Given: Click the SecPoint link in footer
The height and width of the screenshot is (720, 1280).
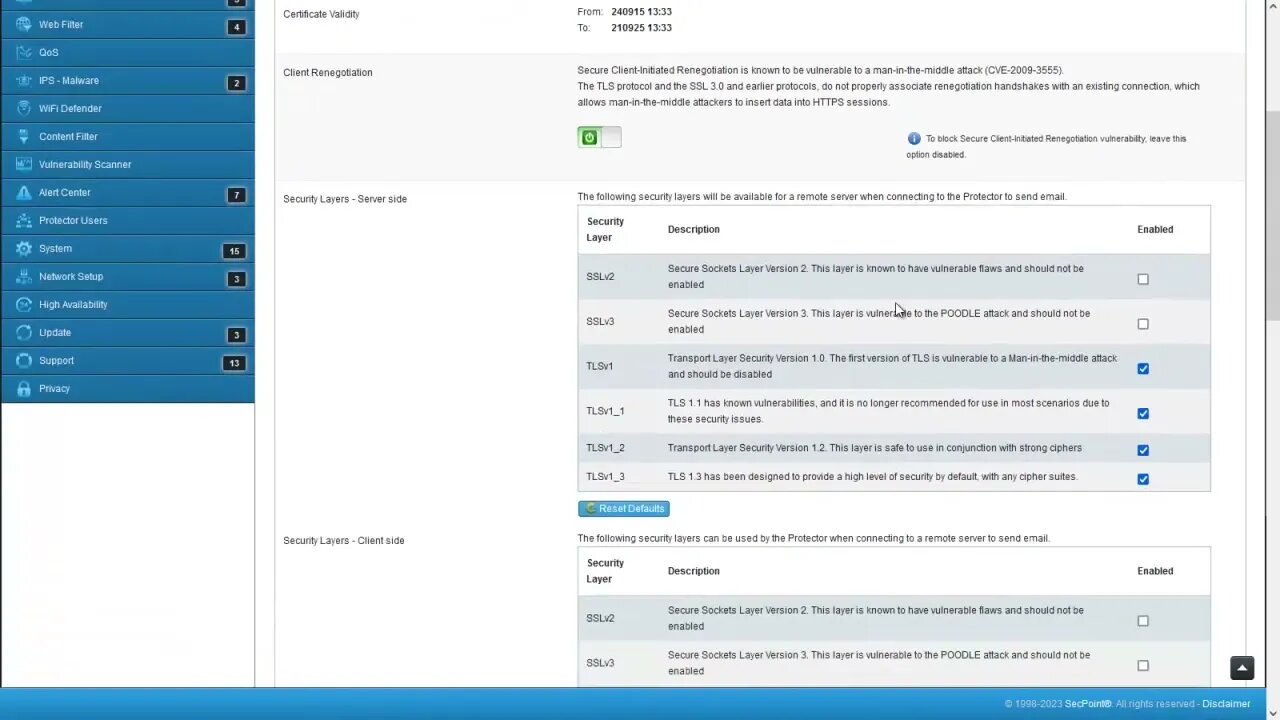Looking at the screenshot, I should click(1088, 704).
